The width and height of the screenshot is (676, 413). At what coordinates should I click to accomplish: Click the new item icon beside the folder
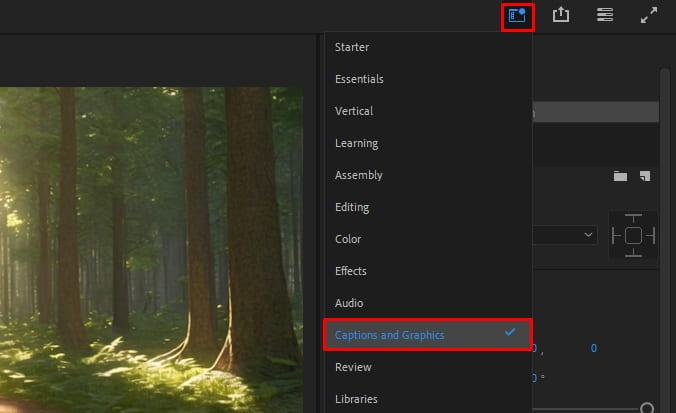[645, 176]
